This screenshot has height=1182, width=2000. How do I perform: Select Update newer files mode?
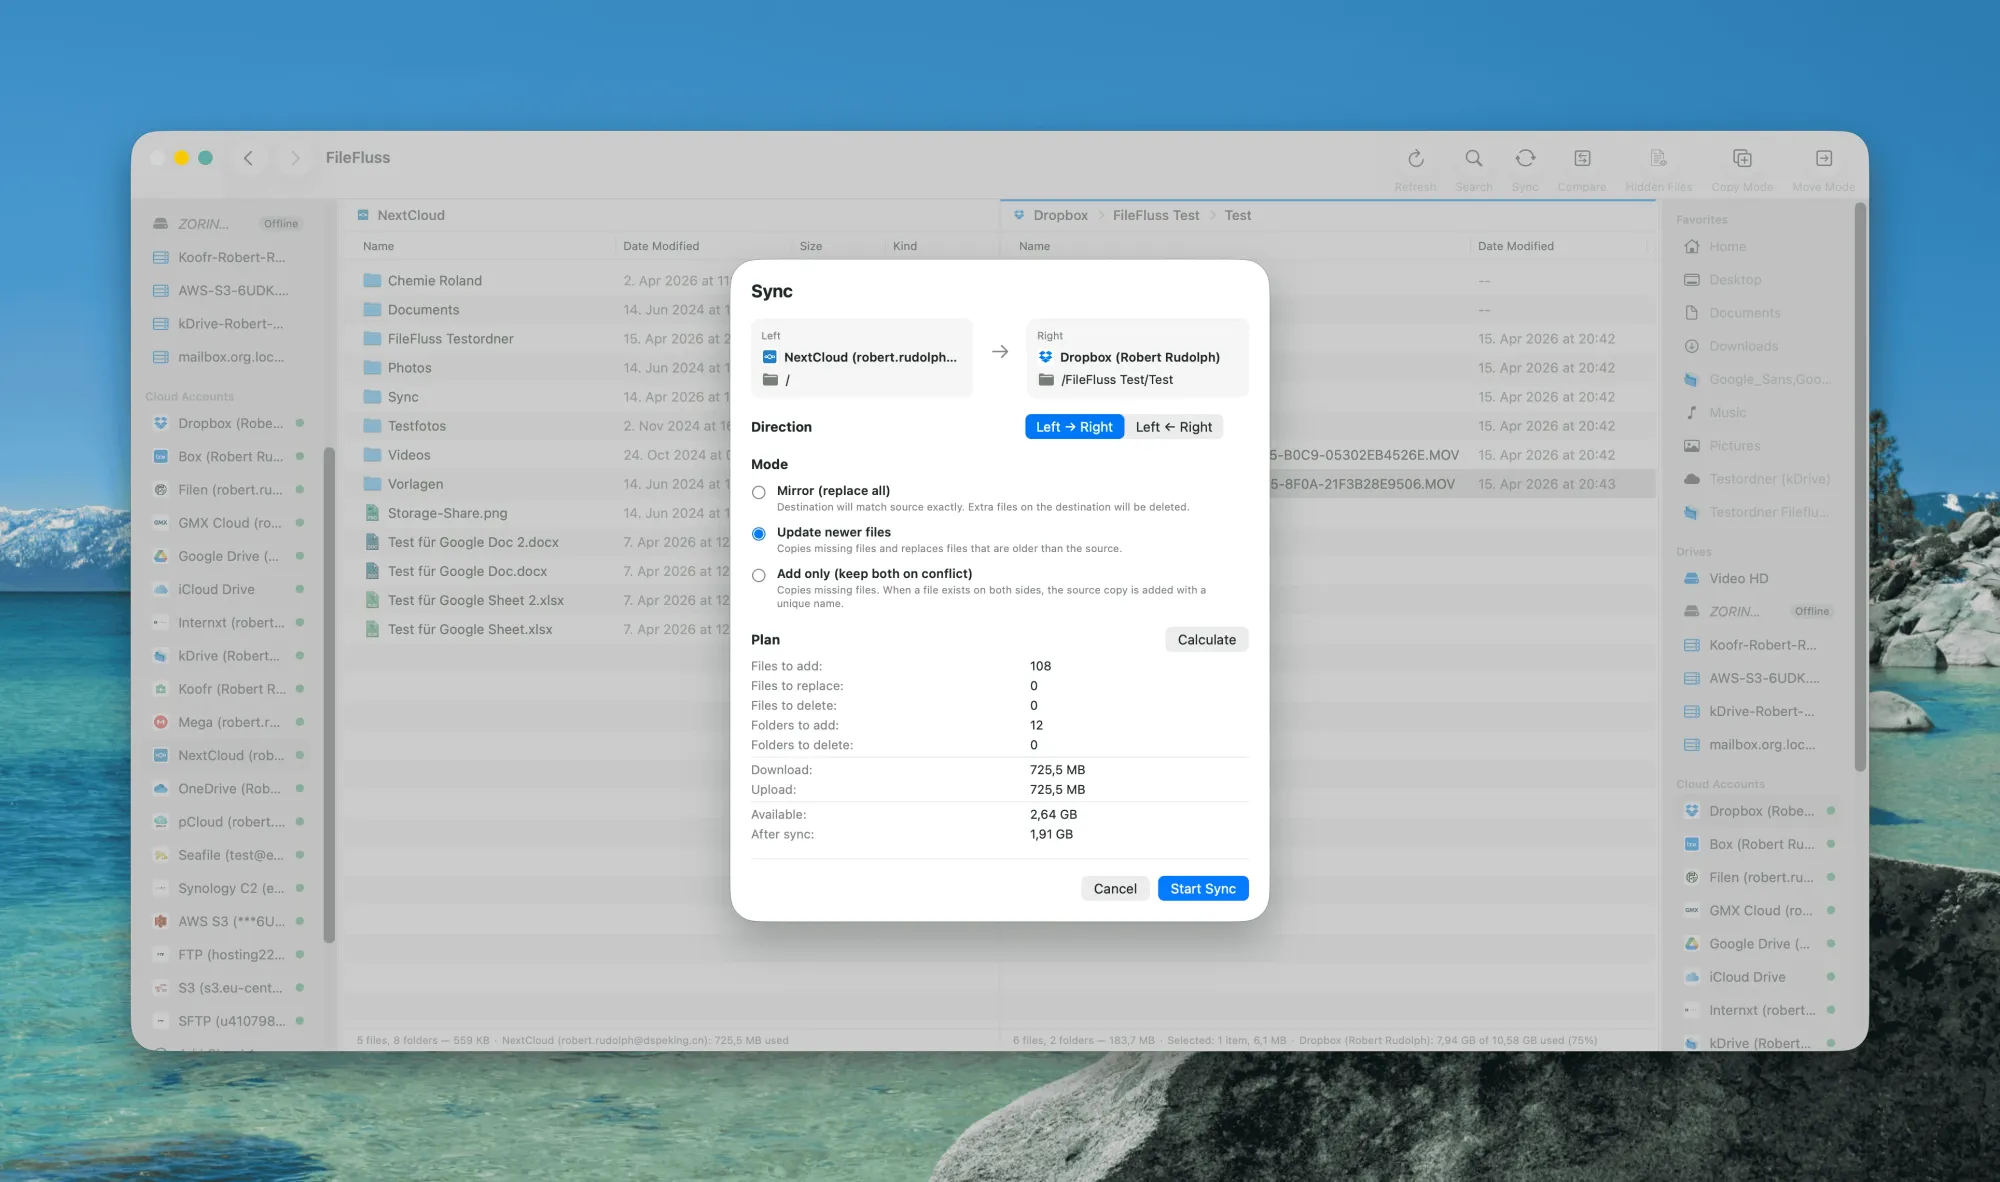(759, 534)
